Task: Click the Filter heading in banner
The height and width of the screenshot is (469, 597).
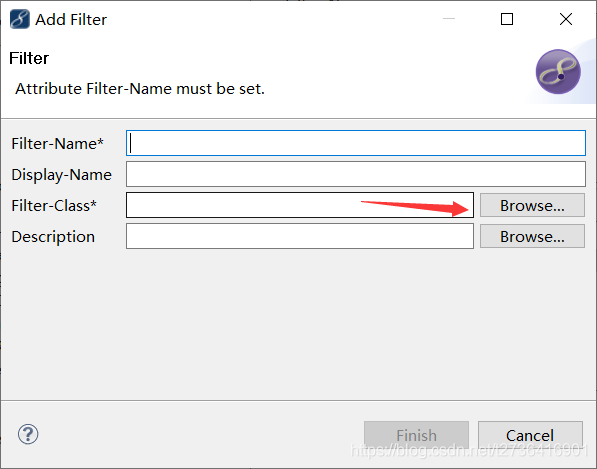Action: [x=29, y=58]
